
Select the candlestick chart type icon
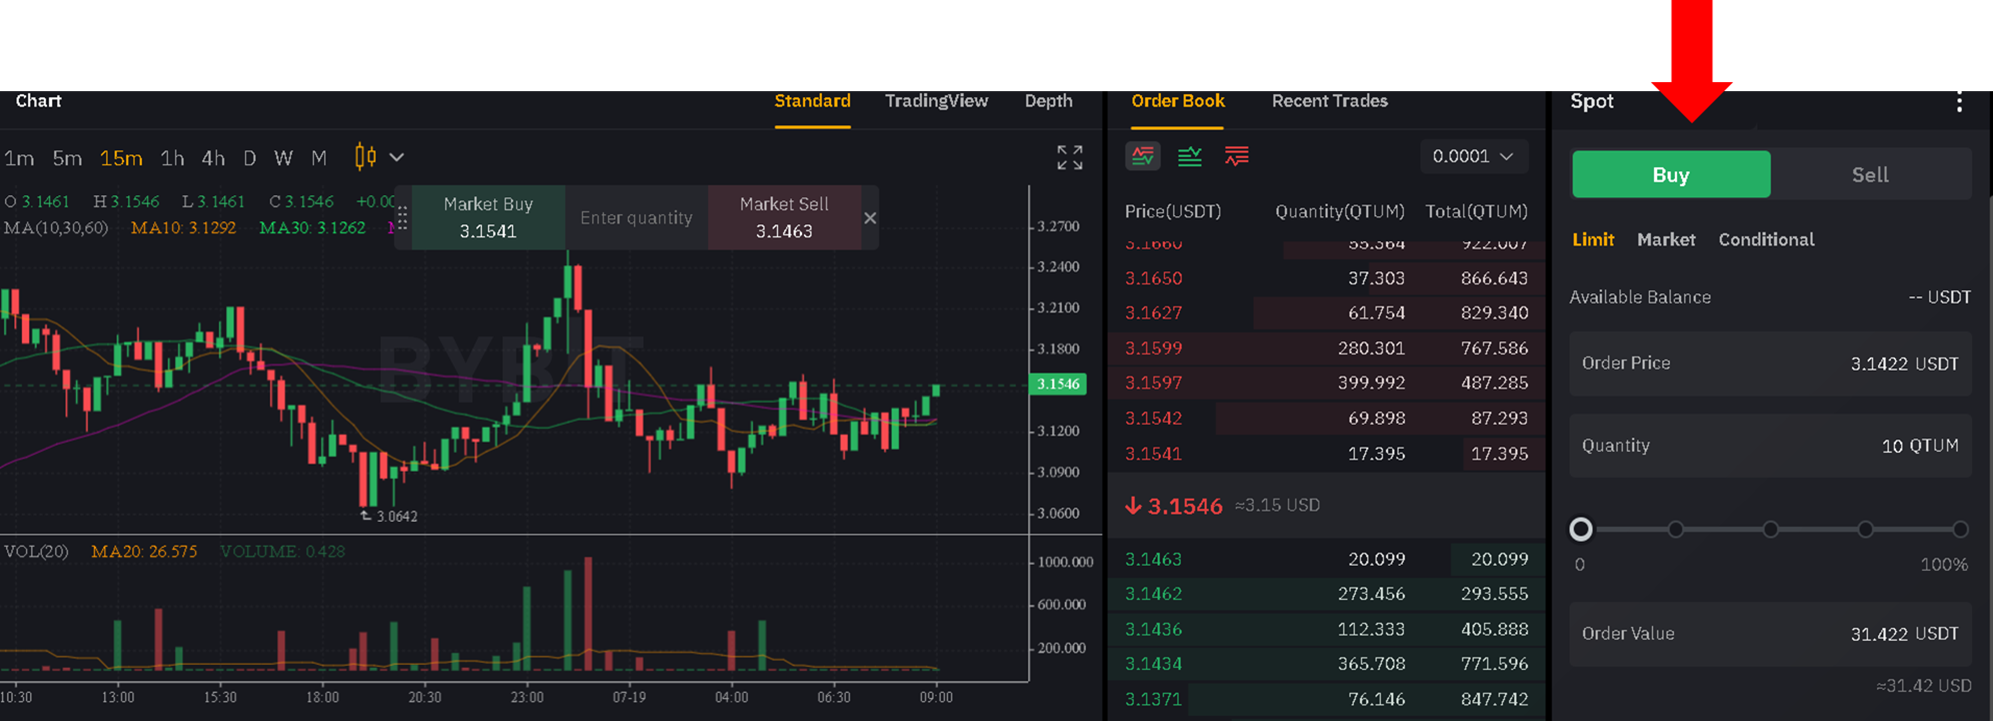click(x=365, y=157)
